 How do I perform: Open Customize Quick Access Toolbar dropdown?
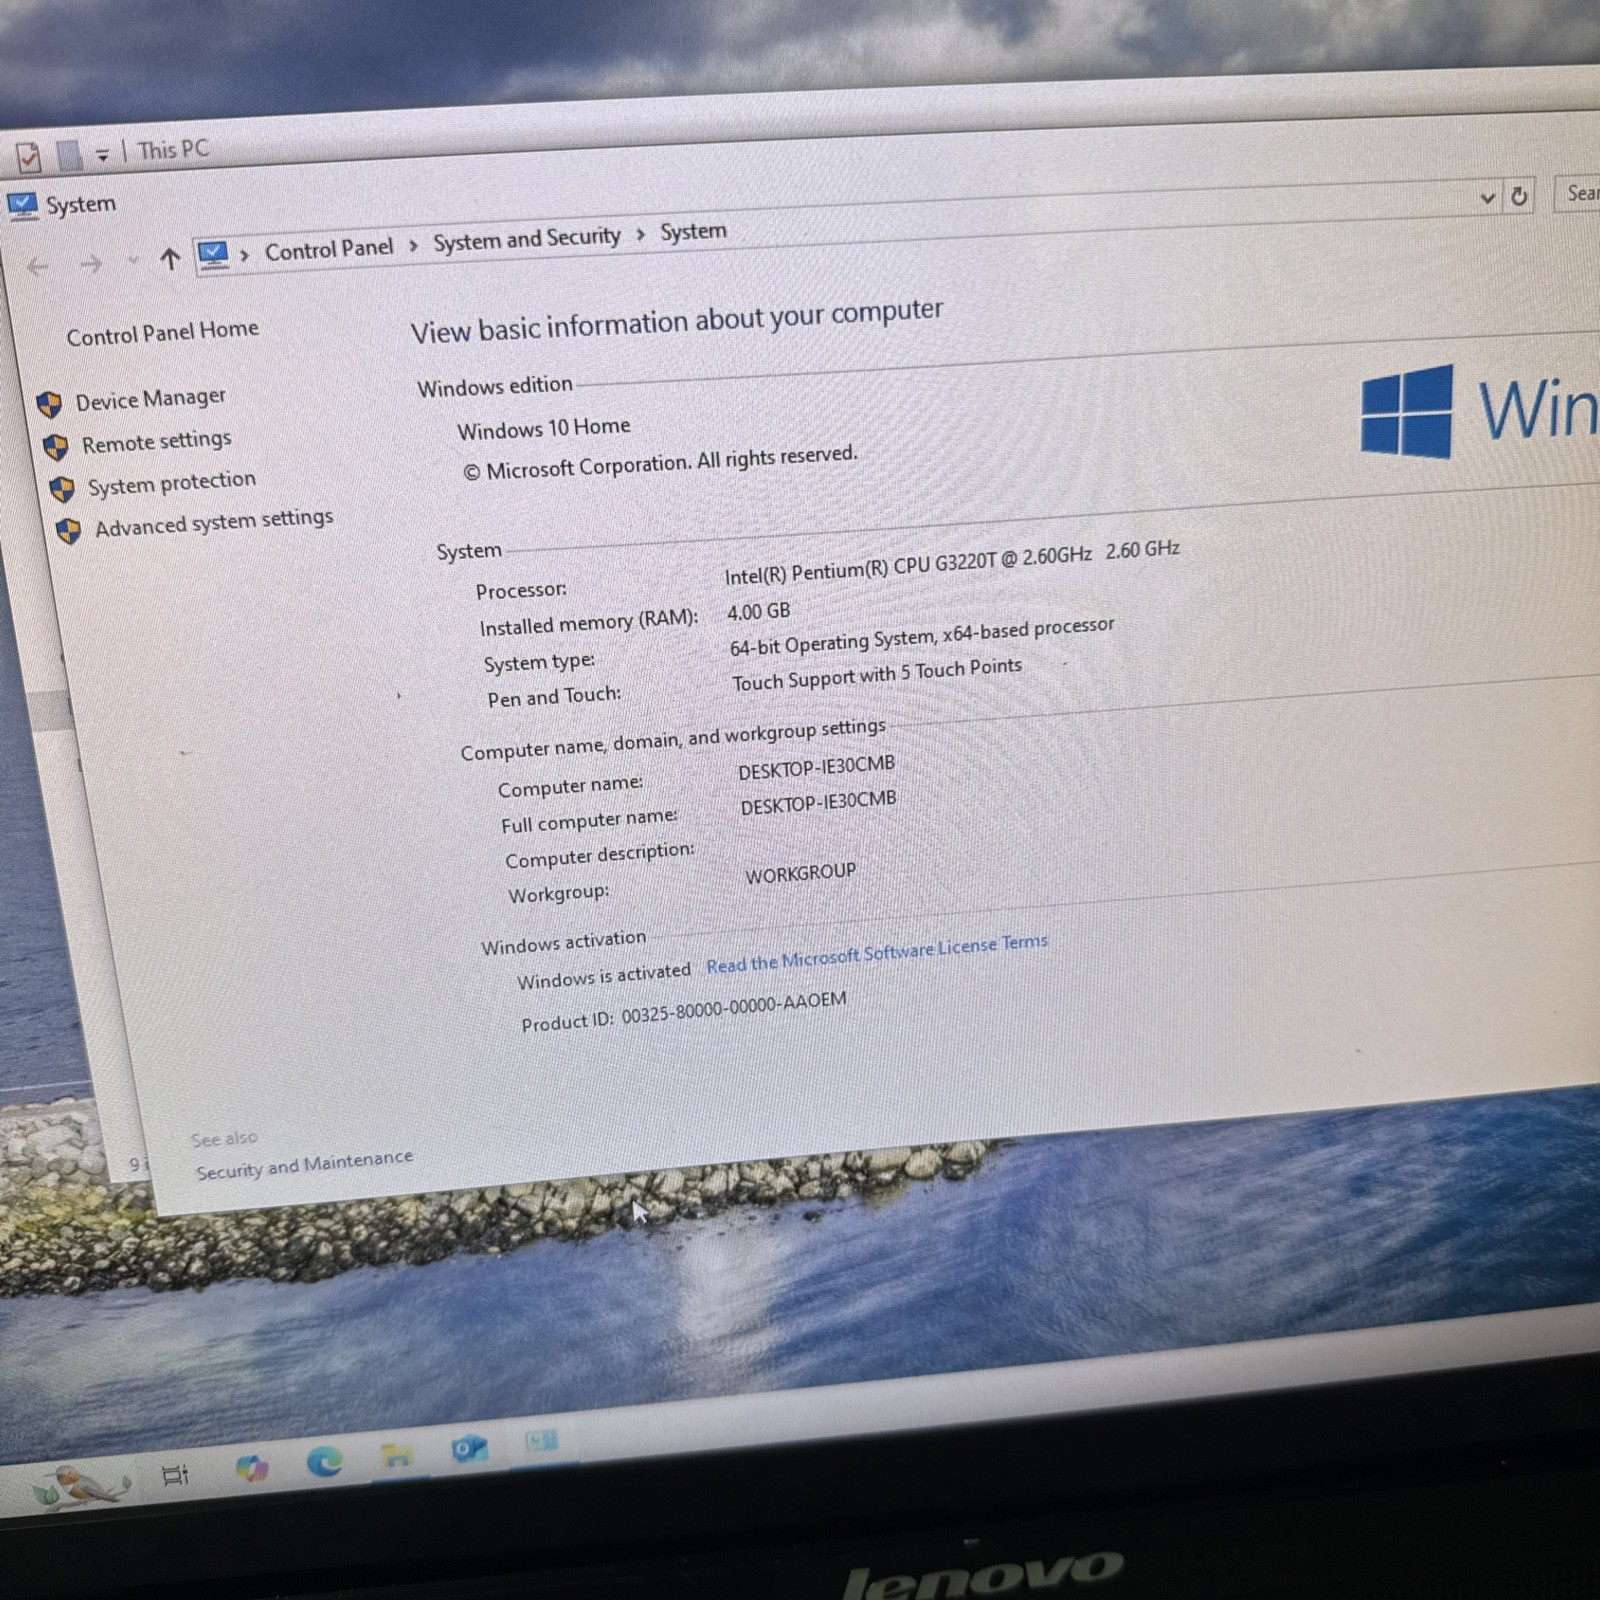coord(102,154)
